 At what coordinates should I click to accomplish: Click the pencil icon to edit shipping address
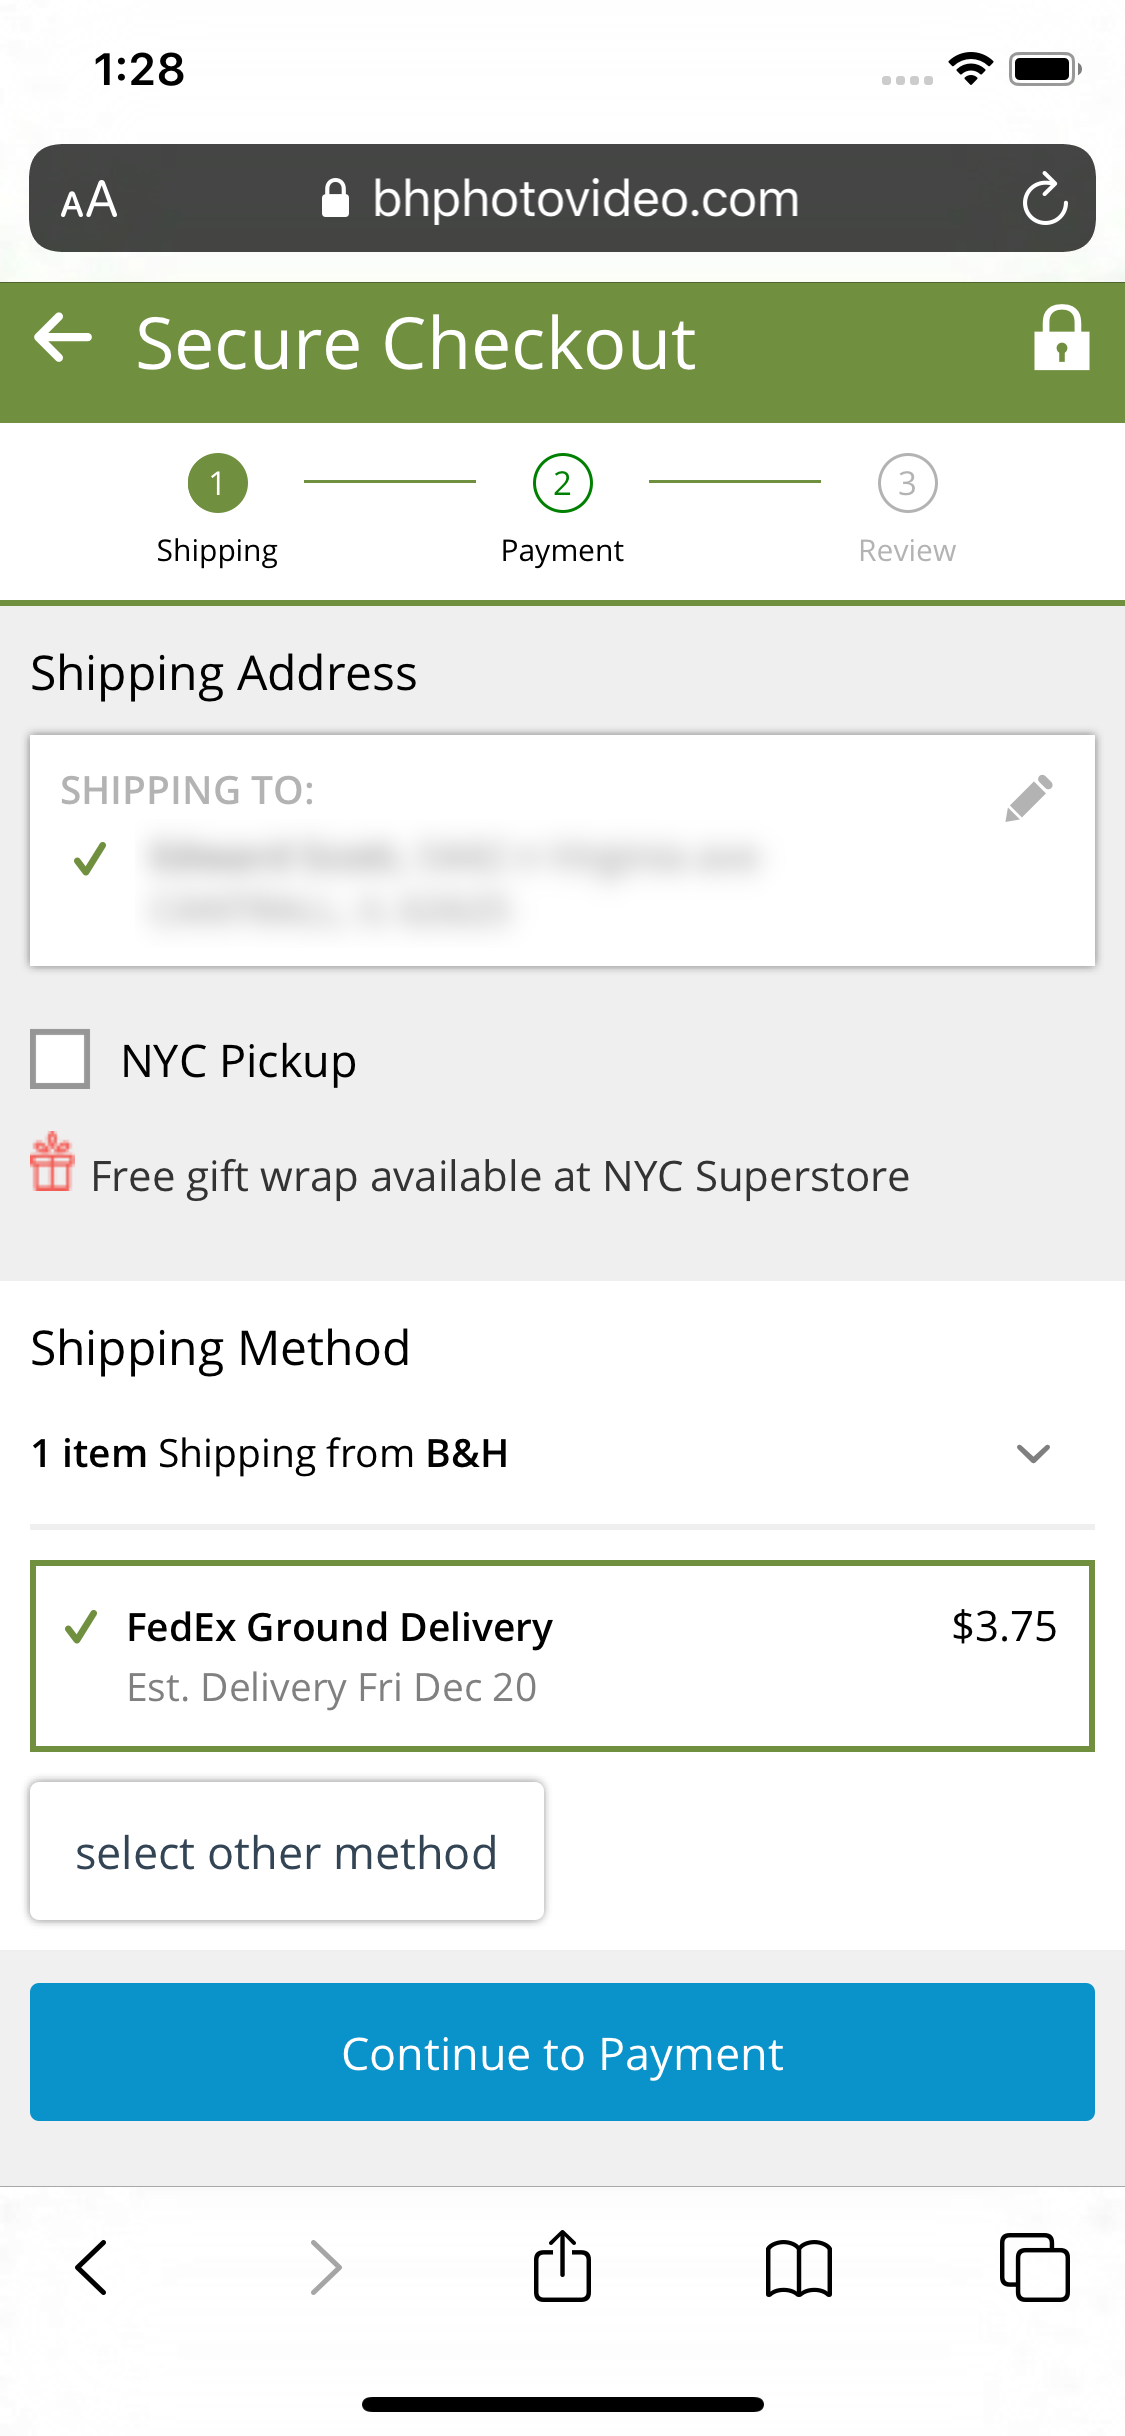(x=1031, y=797)
